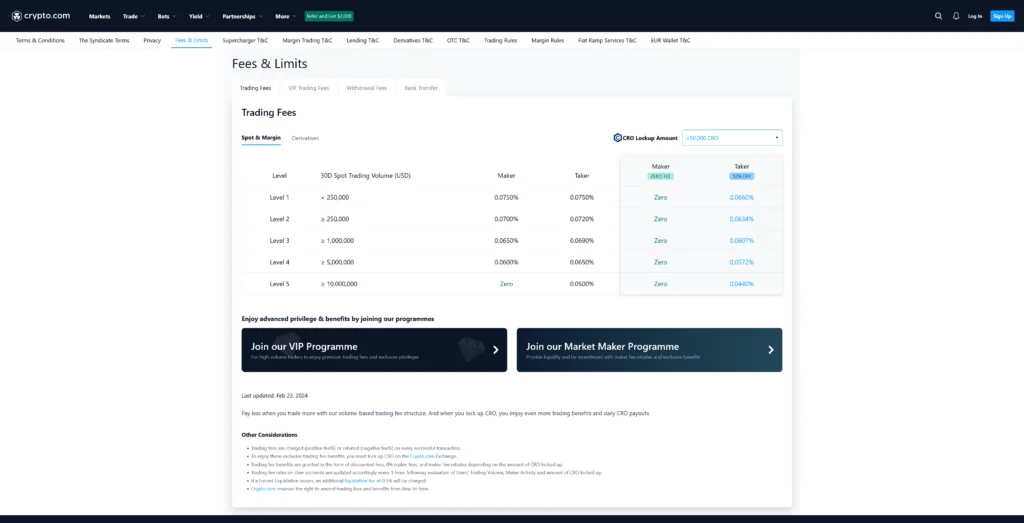
Task: Switch to the Derivatives sub-tab
Action: pyautogui.click(x=305, y=137)
